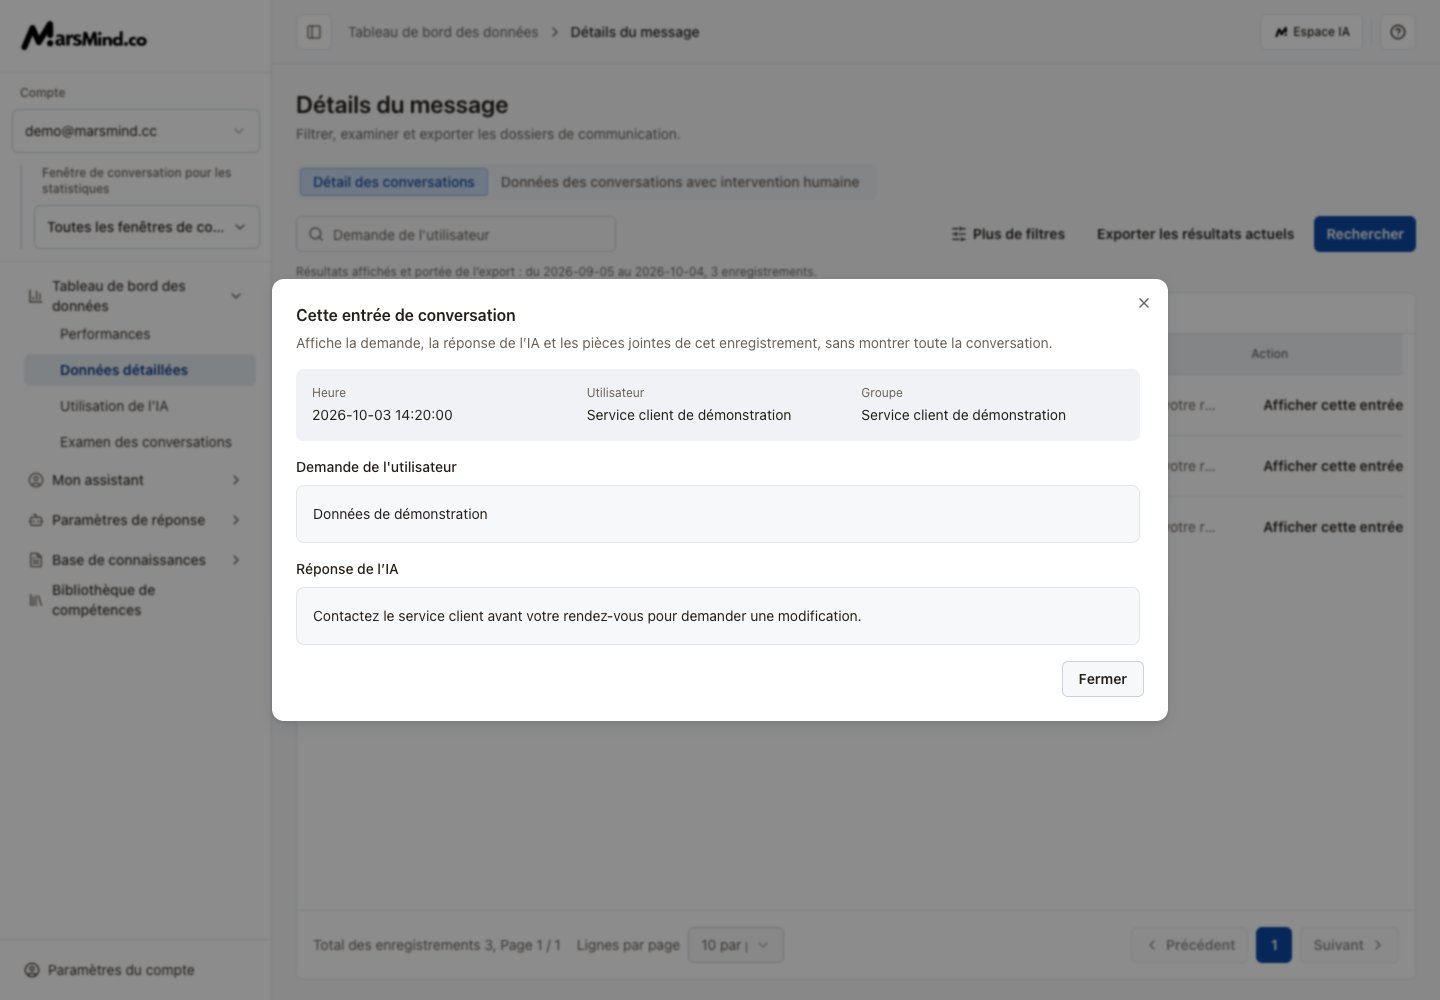1440x1000 pixels.
Task: Open Bibliothèque de compétences in sidebar
Action: click(x=104, y=600)
